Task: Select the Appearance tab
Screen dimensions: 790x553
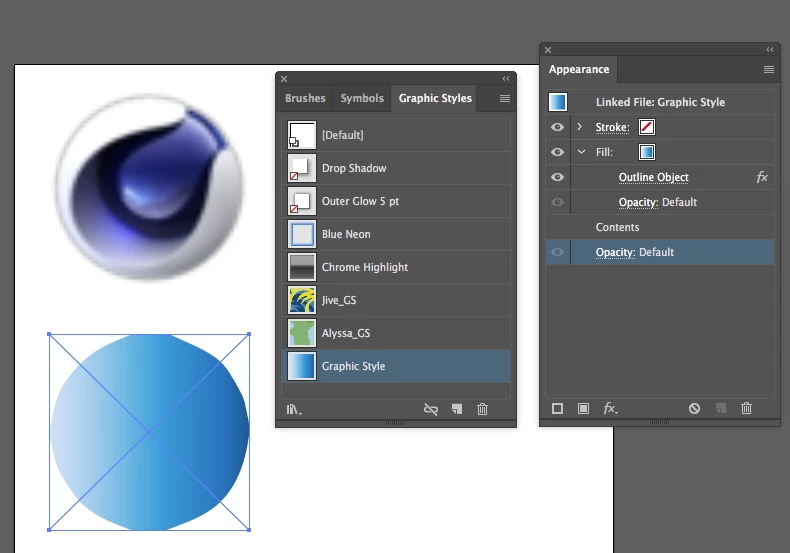Action: pyautogui.click(x=579, y=70)
